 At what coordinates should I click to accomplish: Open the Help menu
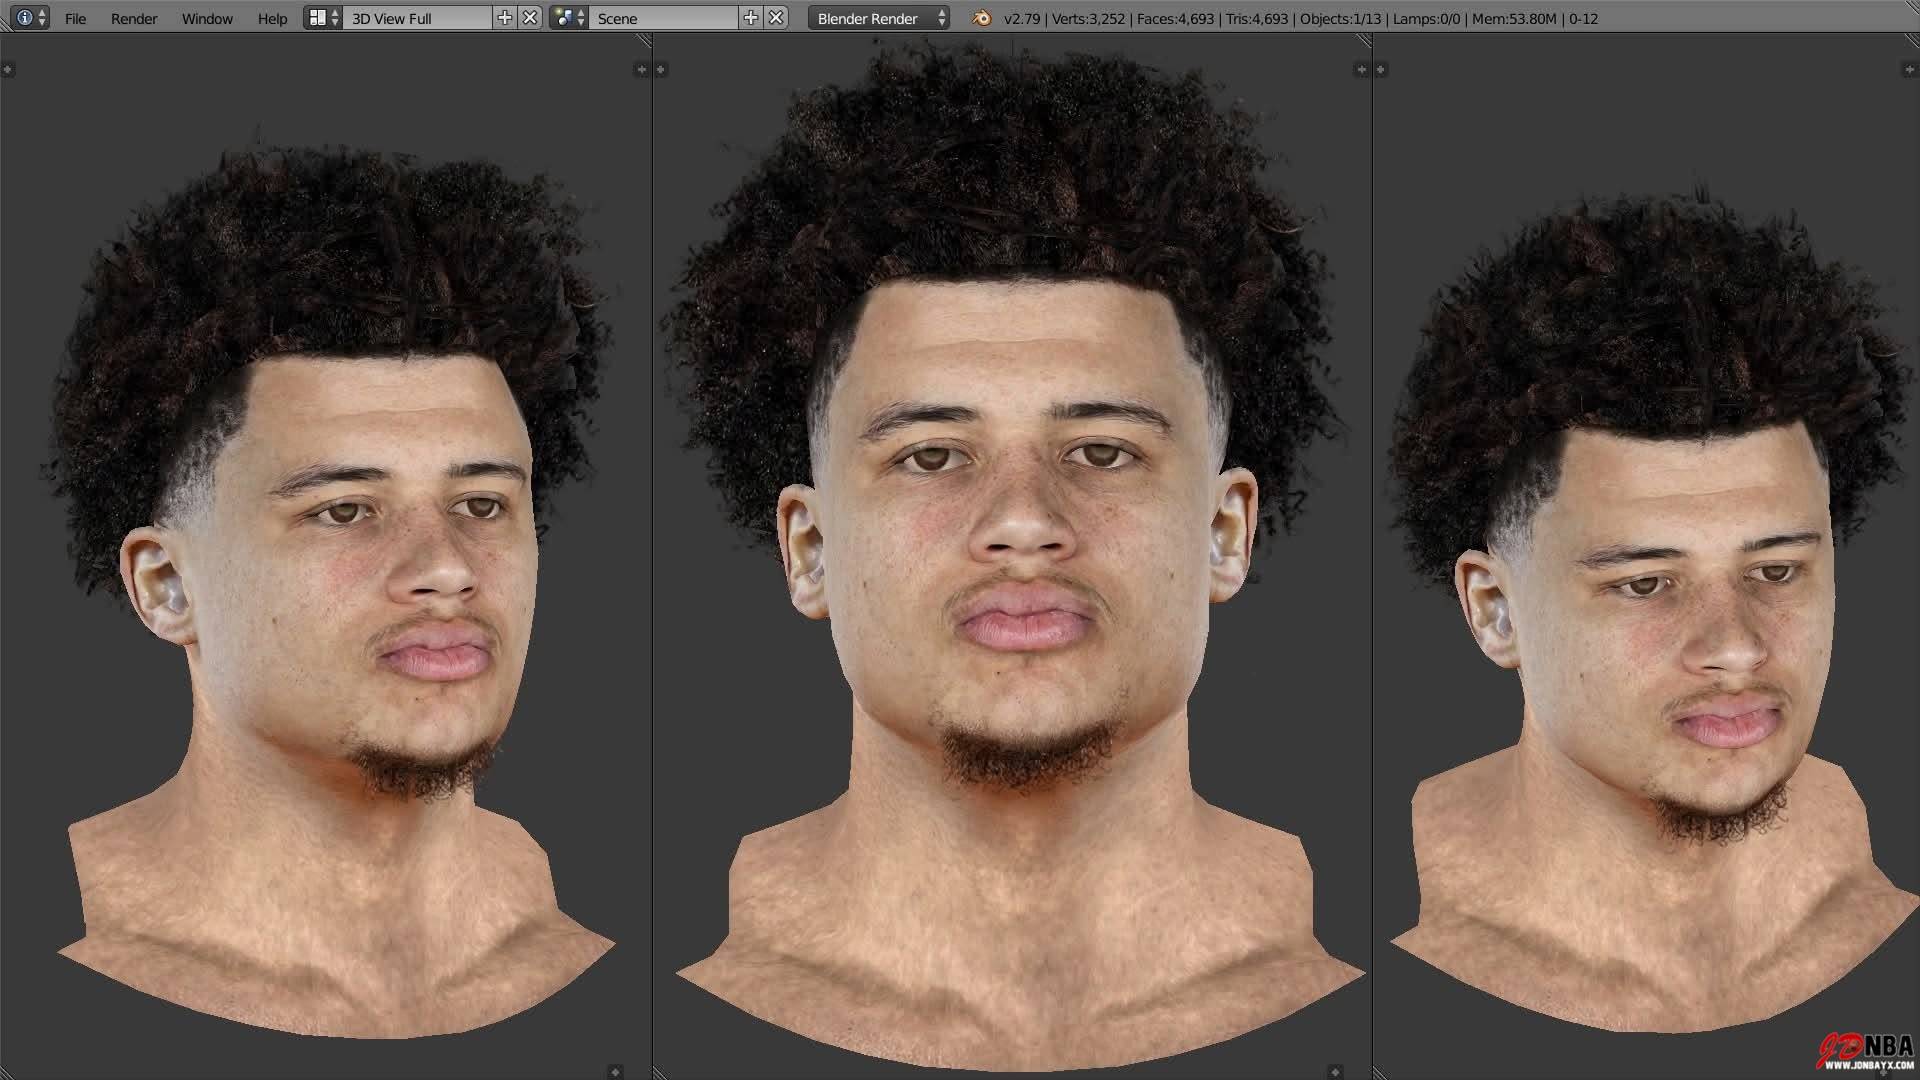coord(272,18)
